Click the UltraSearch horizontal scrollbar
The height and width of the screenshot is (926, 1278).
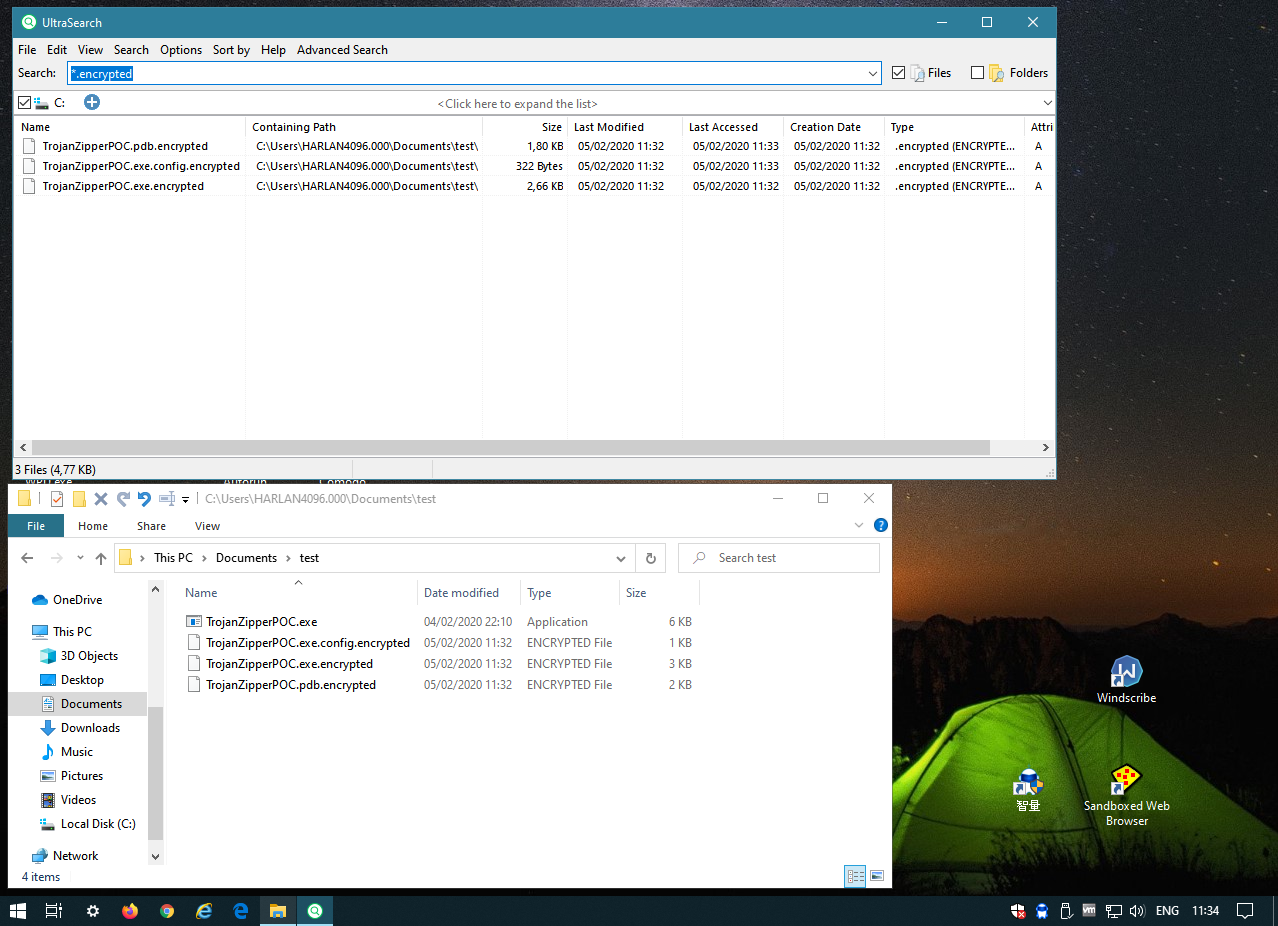click(x=510, y=448)
